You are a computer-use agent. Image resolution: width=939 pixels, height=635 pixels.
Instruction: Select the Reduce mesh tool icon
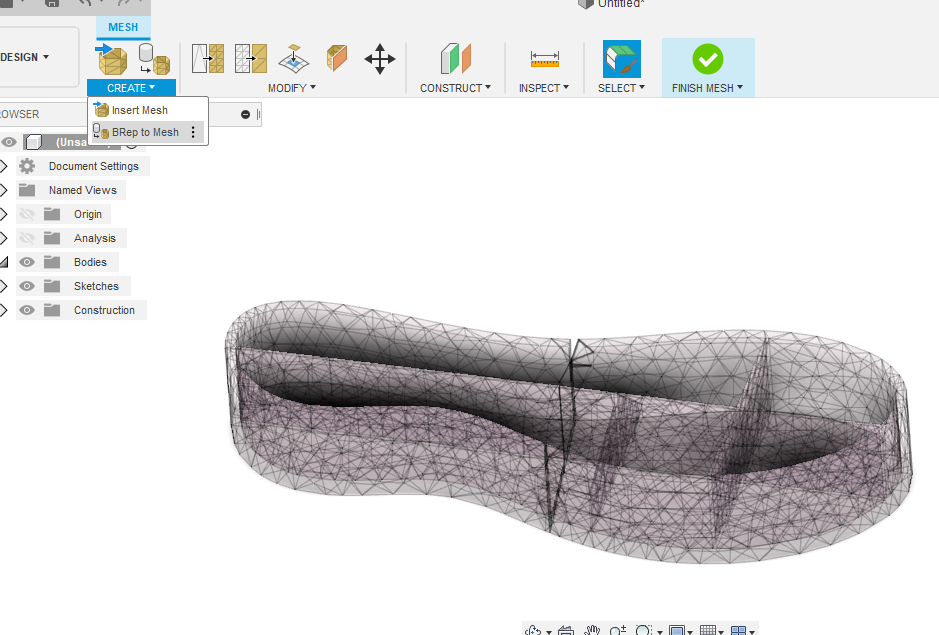tap(250, 59)
